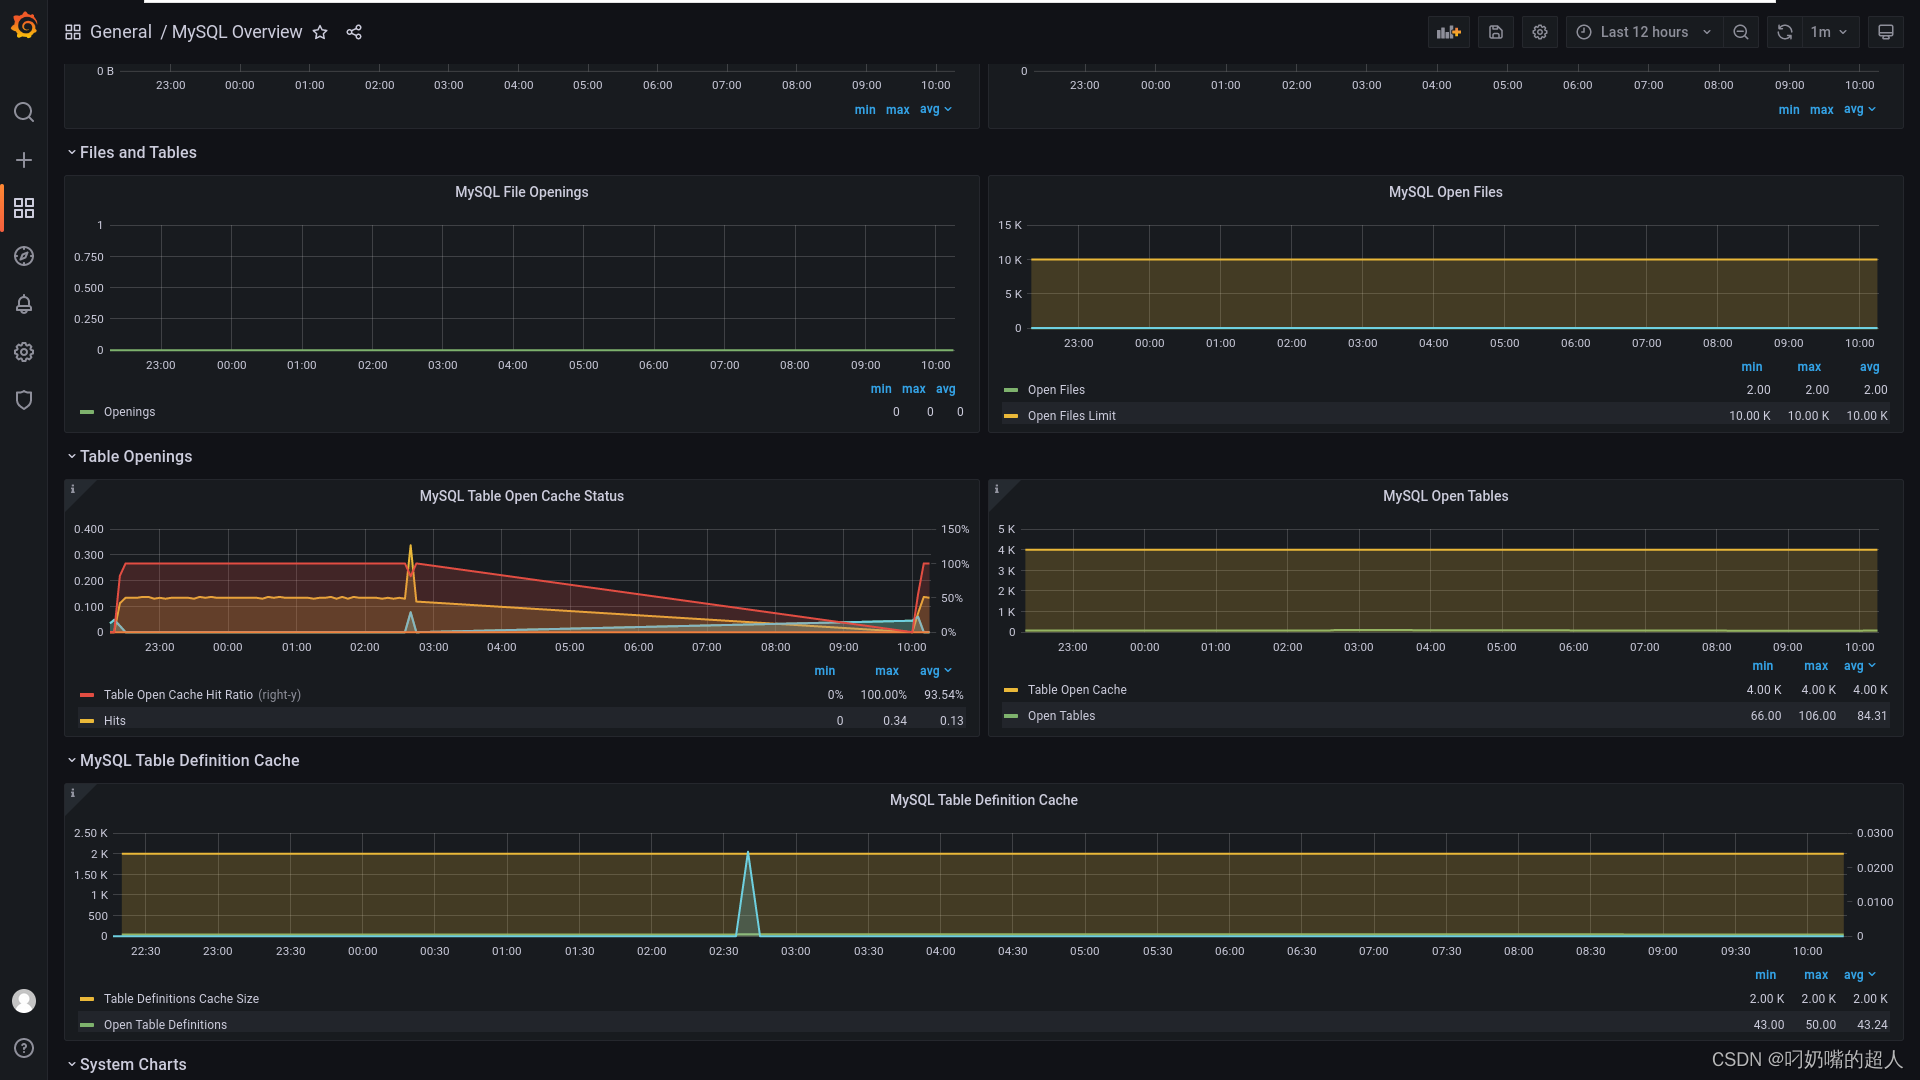1920x1080 pixels.
Task: Toggle the Open Files Limit series
Action: (1071, 416)
